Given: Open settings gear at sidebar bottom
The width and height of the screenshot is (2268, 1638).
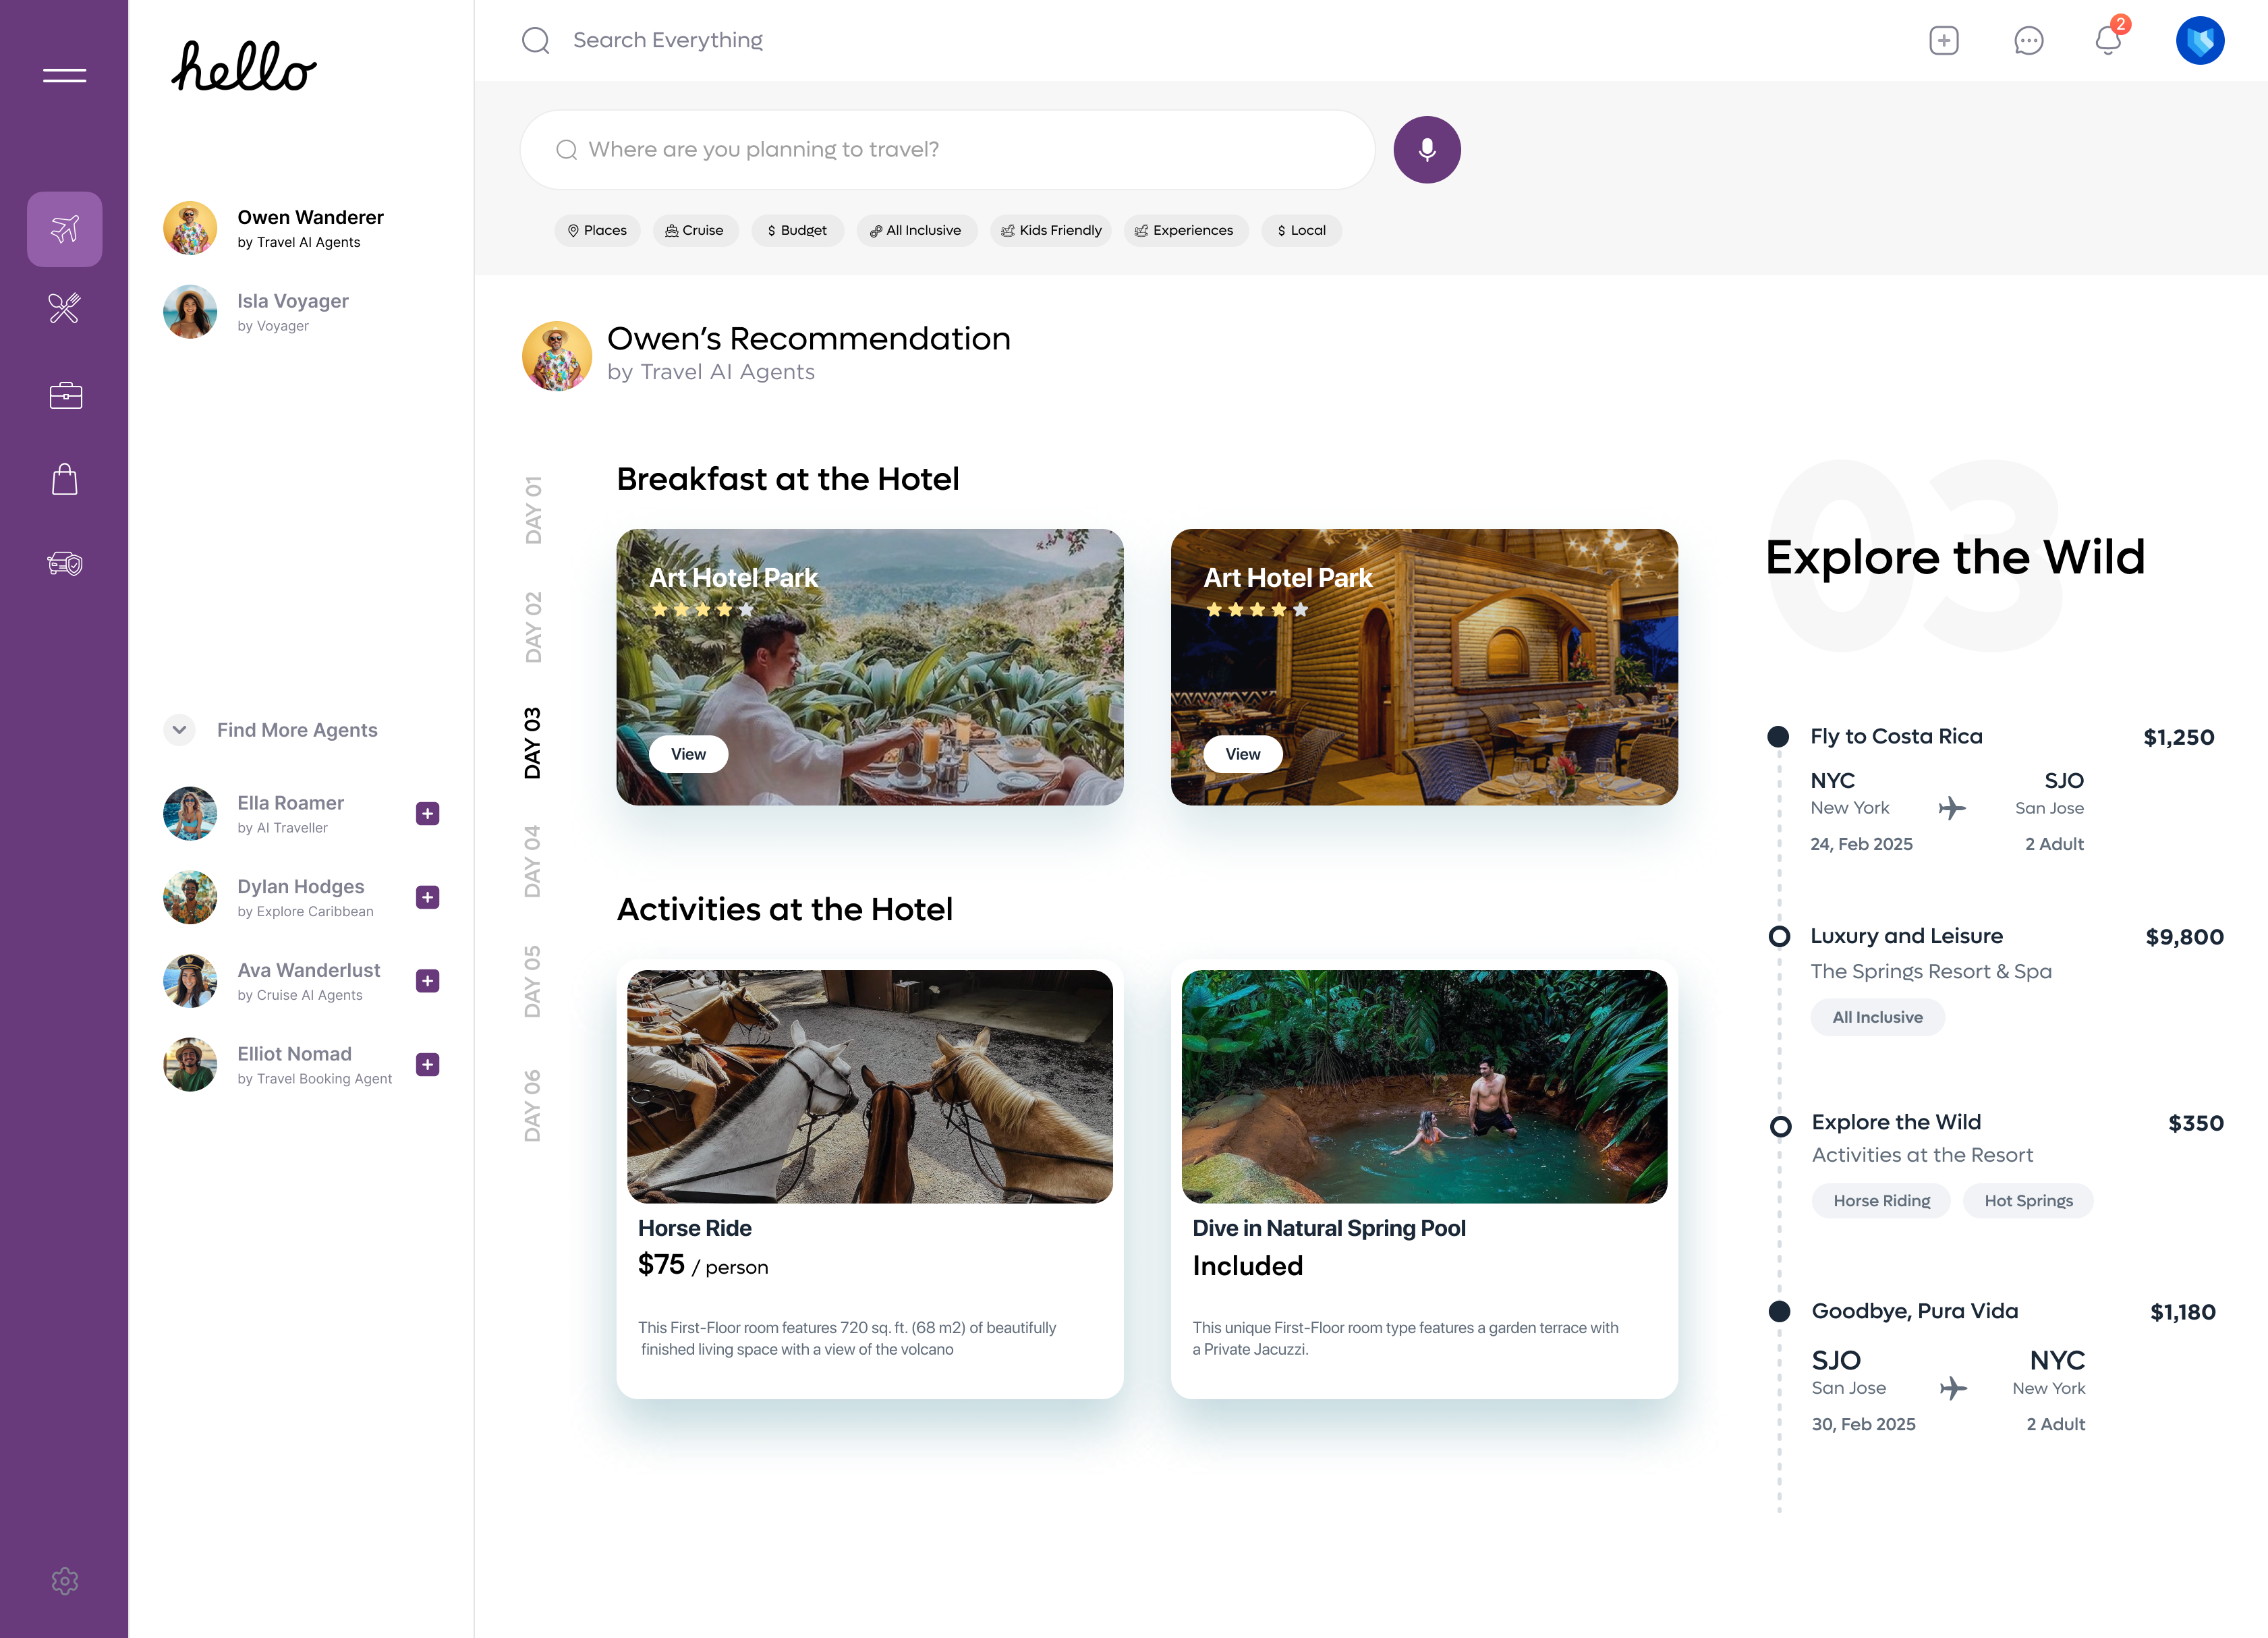Looking at the screenshot, I should (65, 1581).
